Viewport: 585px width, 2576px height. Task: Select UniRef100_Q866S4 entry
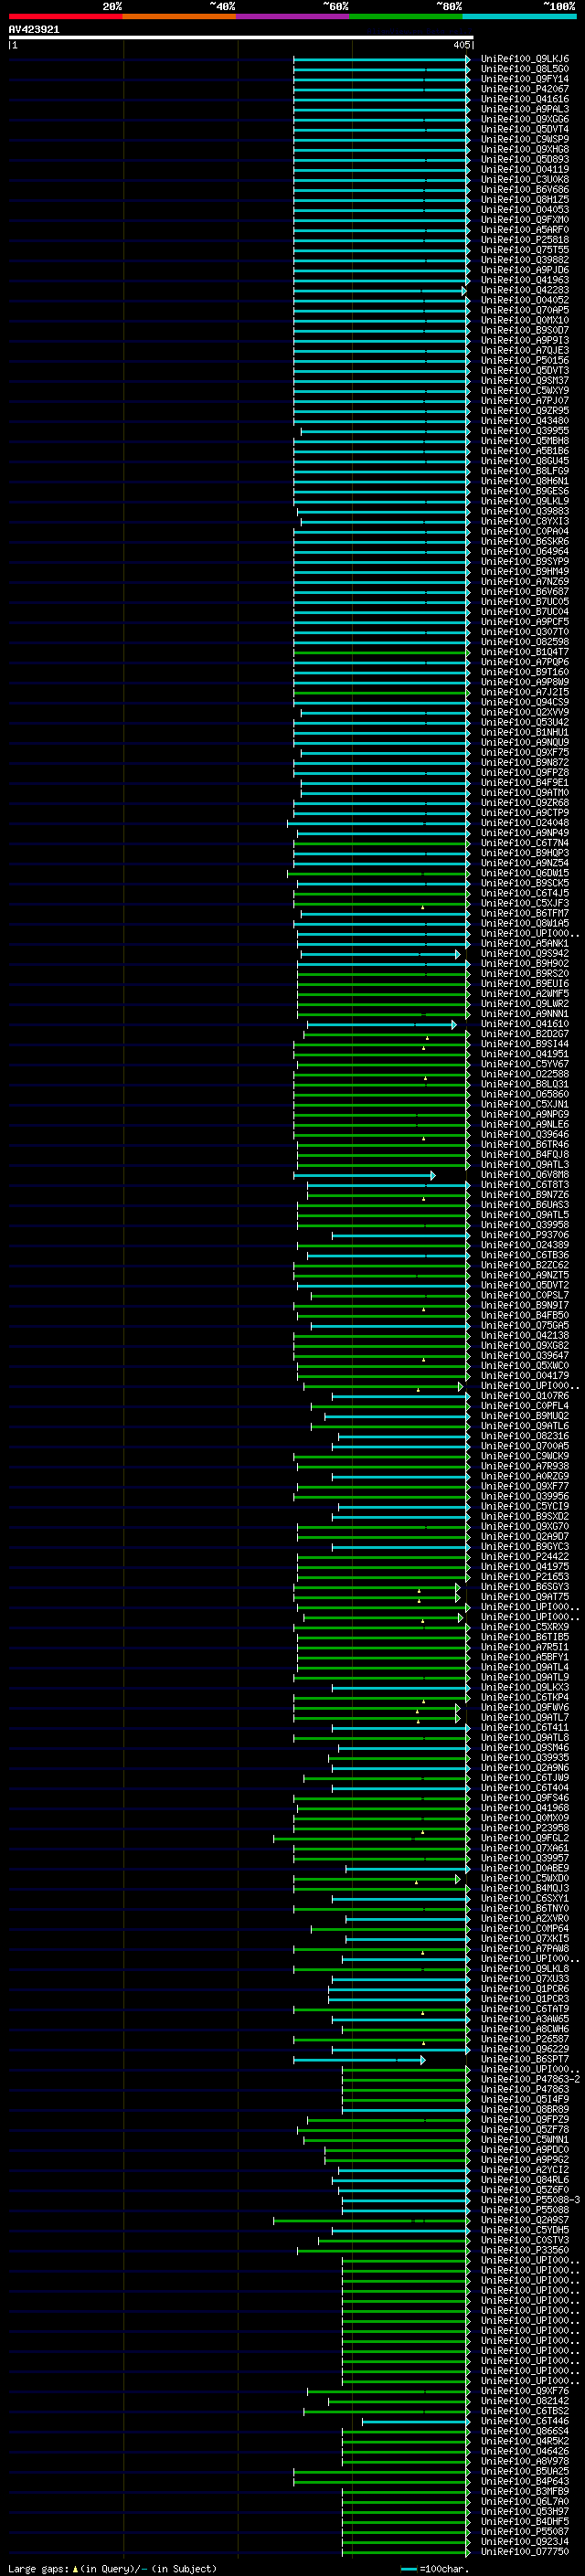[525, 2431]
